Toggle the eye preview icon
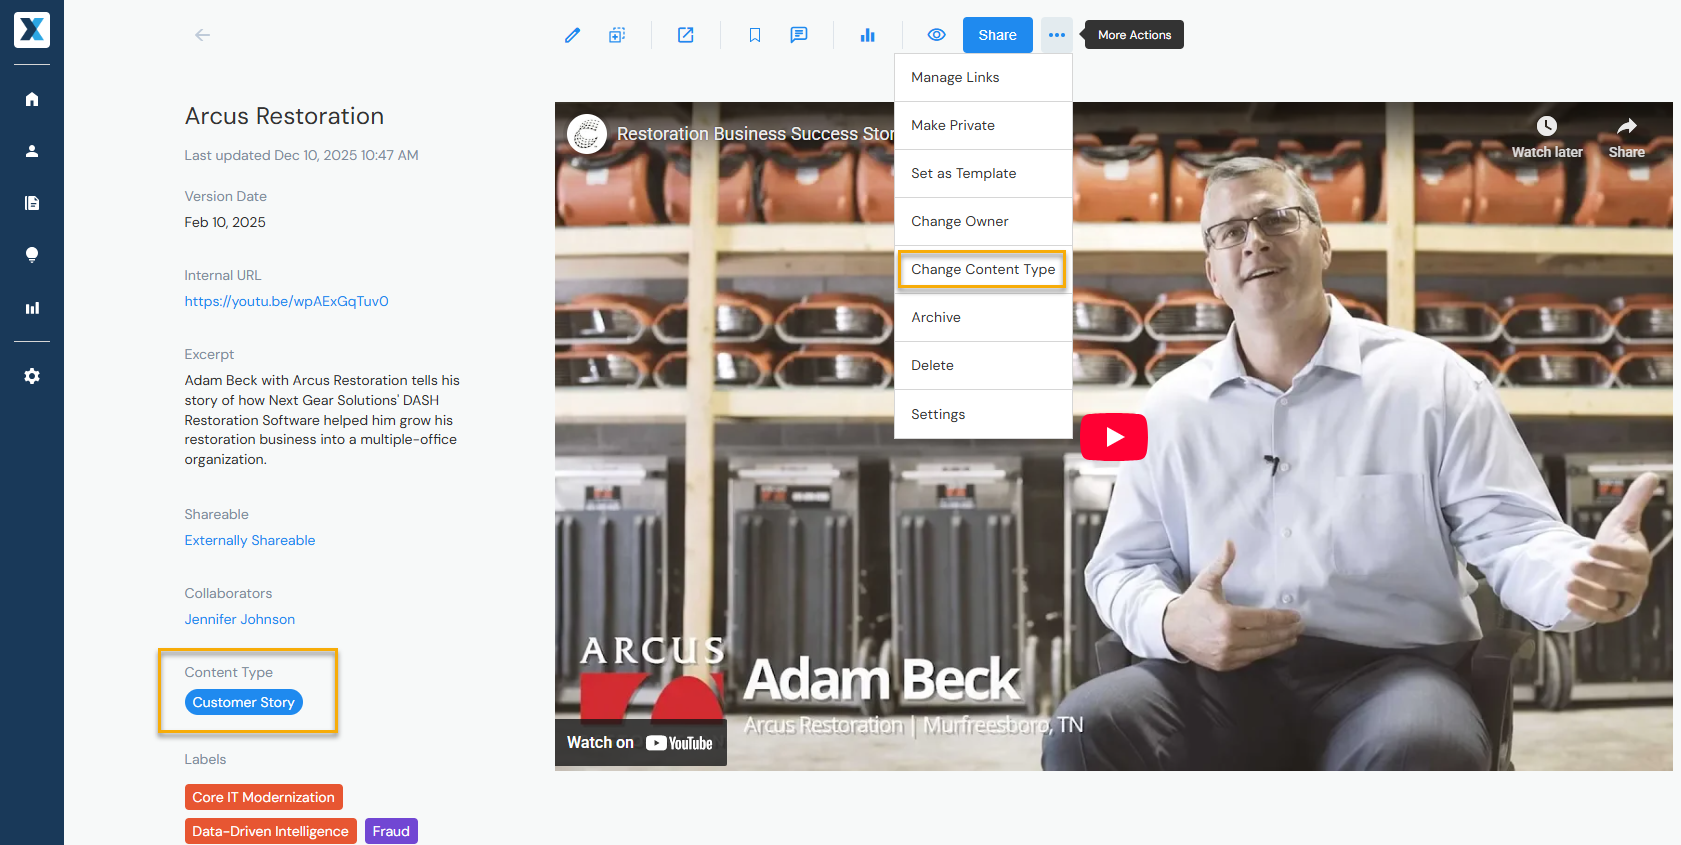Image resolution: width=1681 pixels, height=845 pixels. [x=936, y=35]
